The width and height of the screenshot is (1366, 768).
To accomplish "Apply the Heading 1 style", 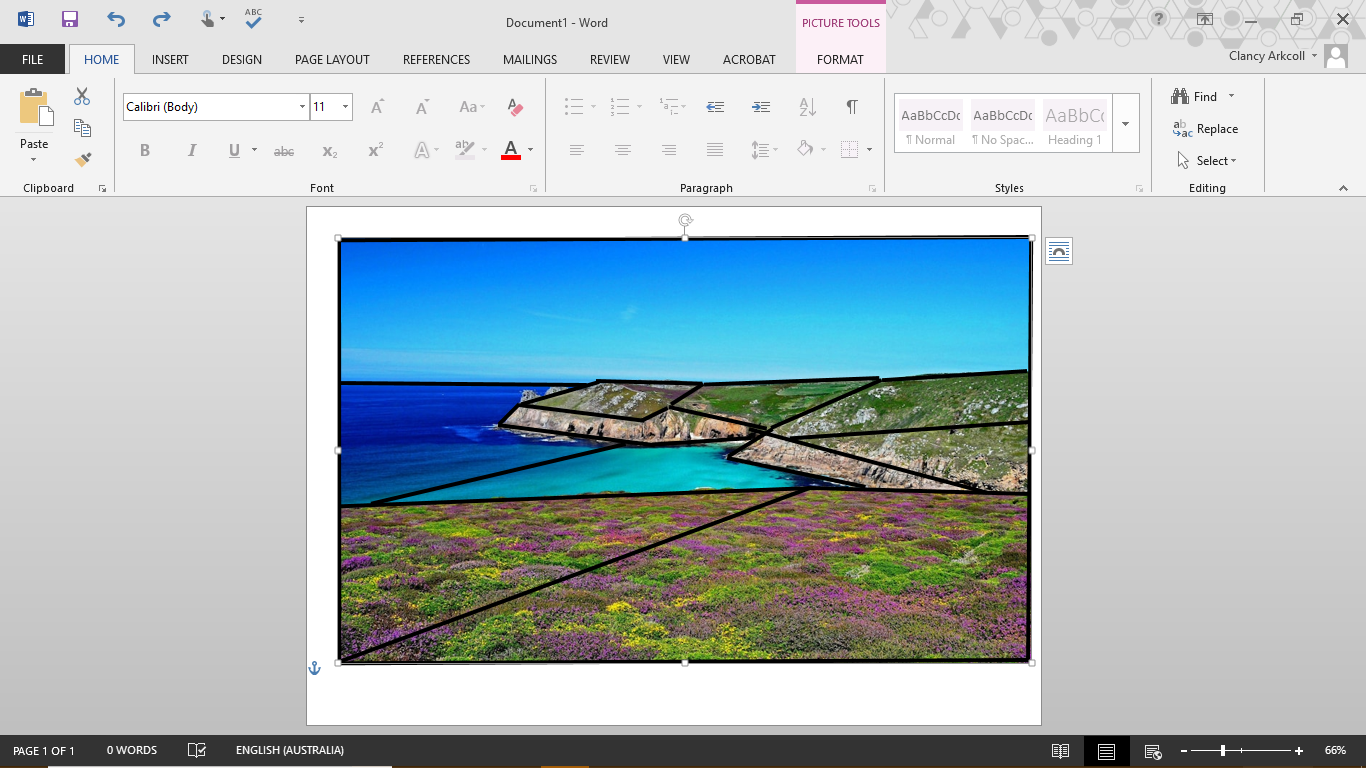I will [x=1074, y=124].
